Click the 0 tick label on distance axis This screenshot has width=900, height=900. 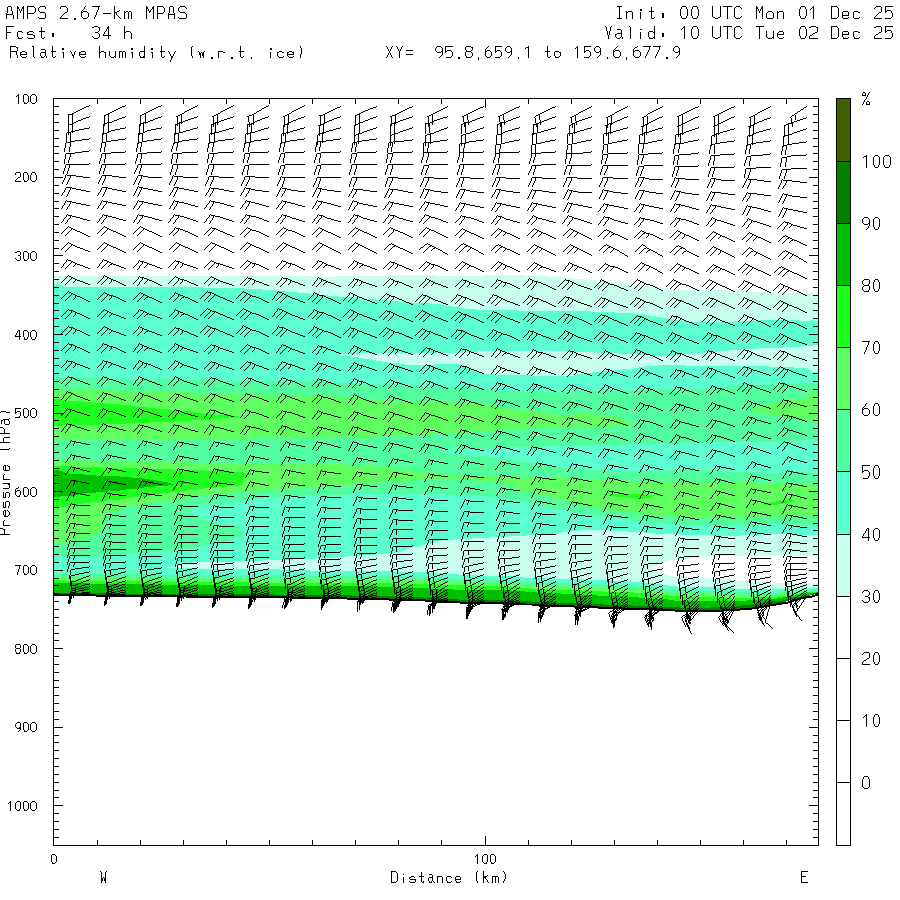53,859
